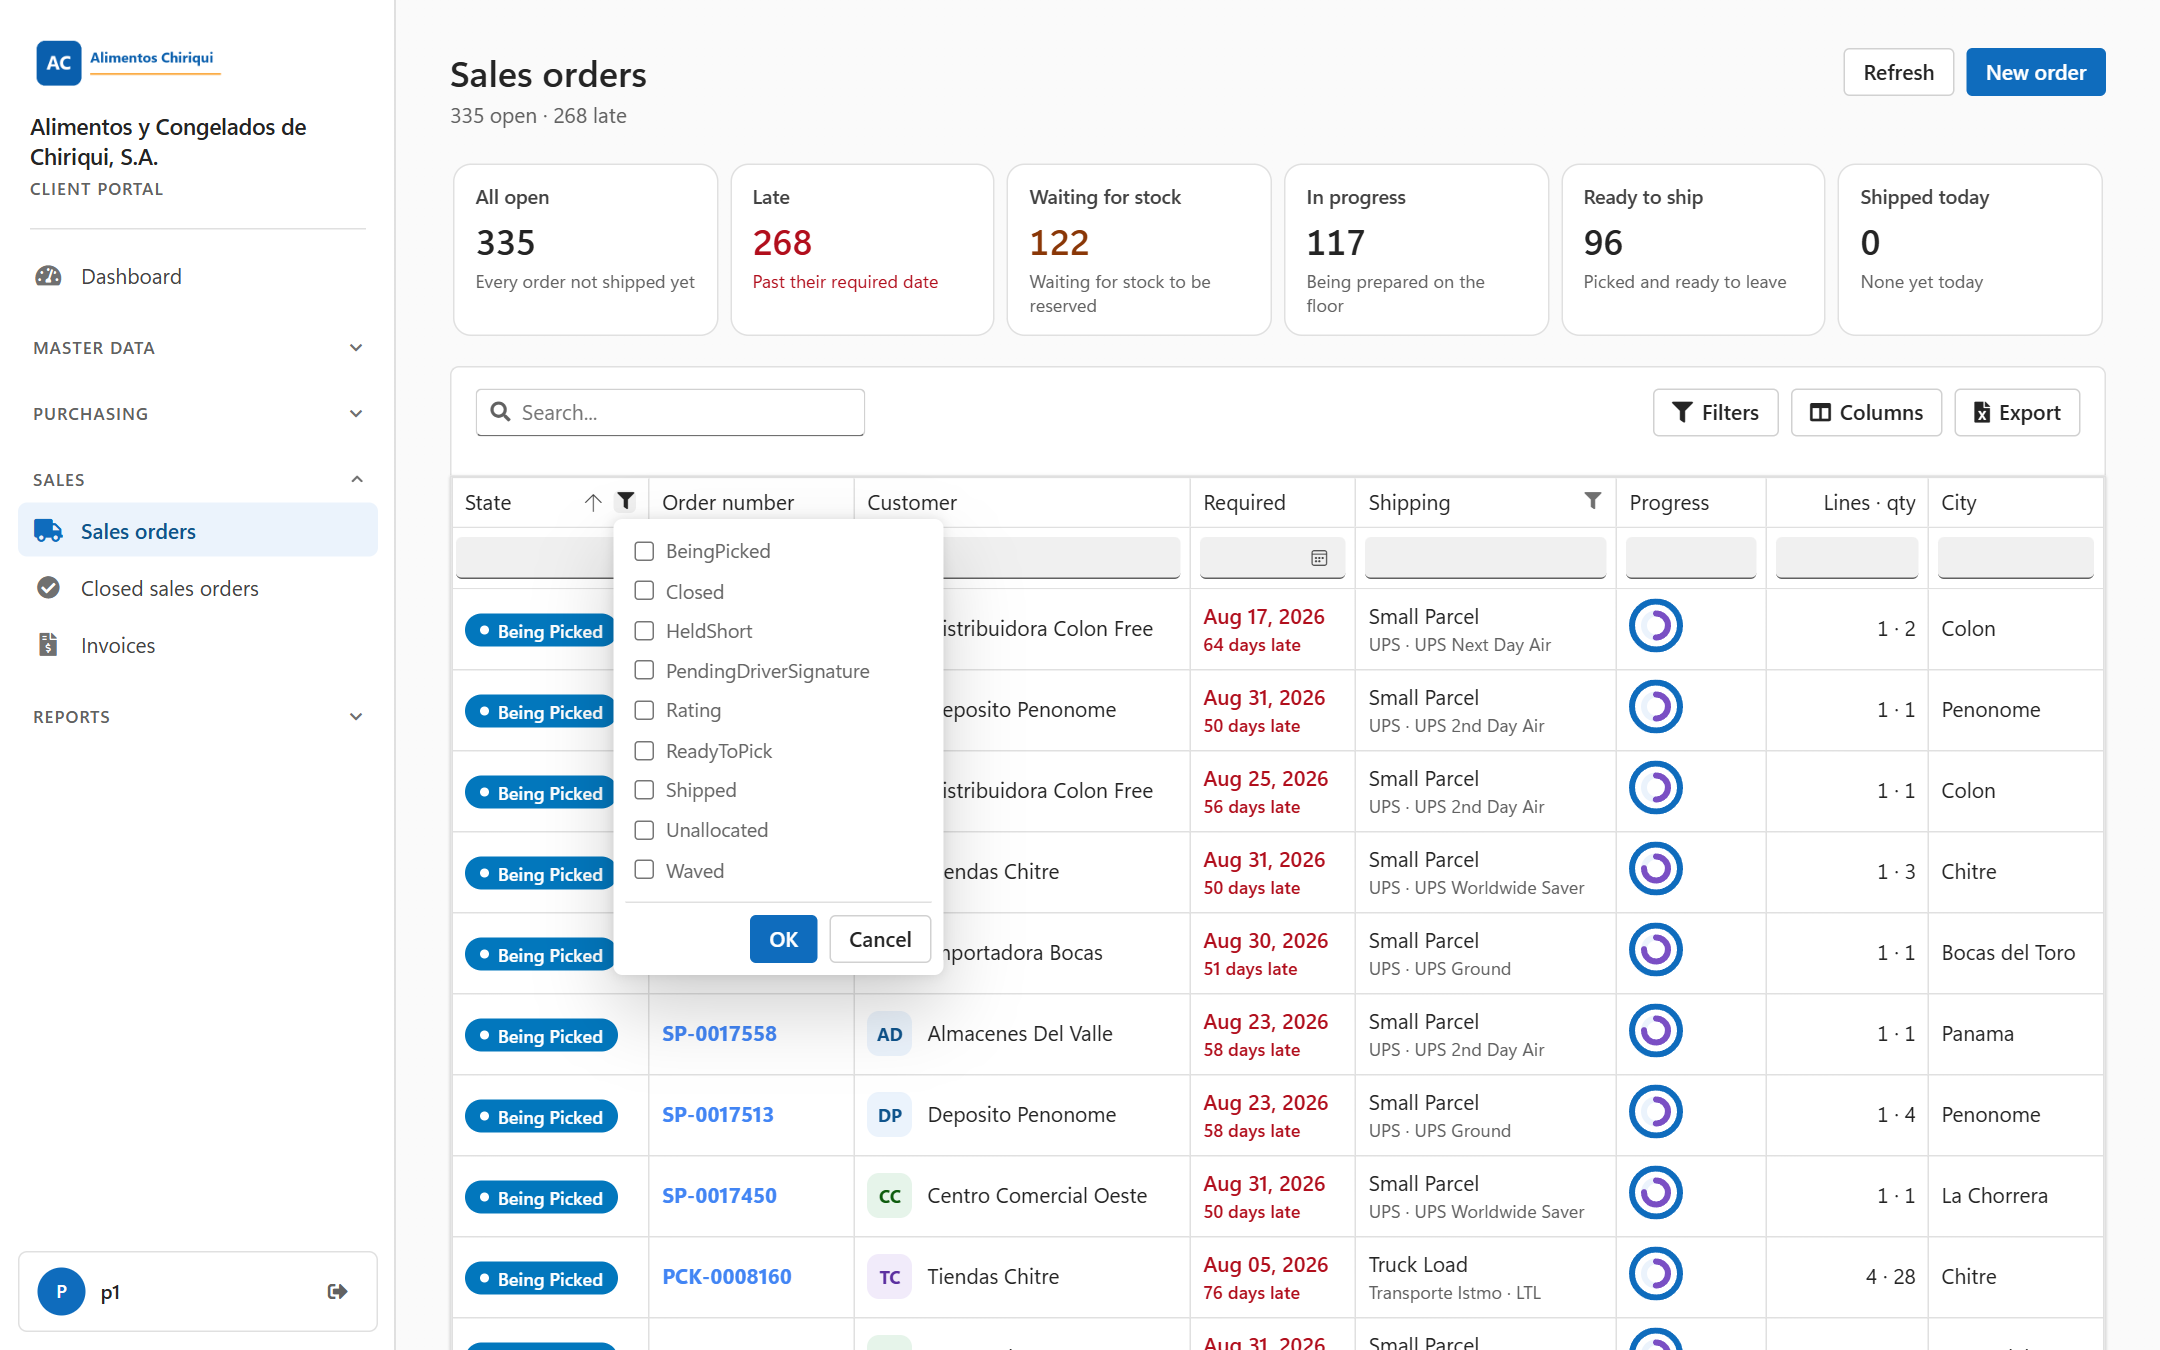
Task: Toggle State column sort arrow
Action: pos(593,502)
